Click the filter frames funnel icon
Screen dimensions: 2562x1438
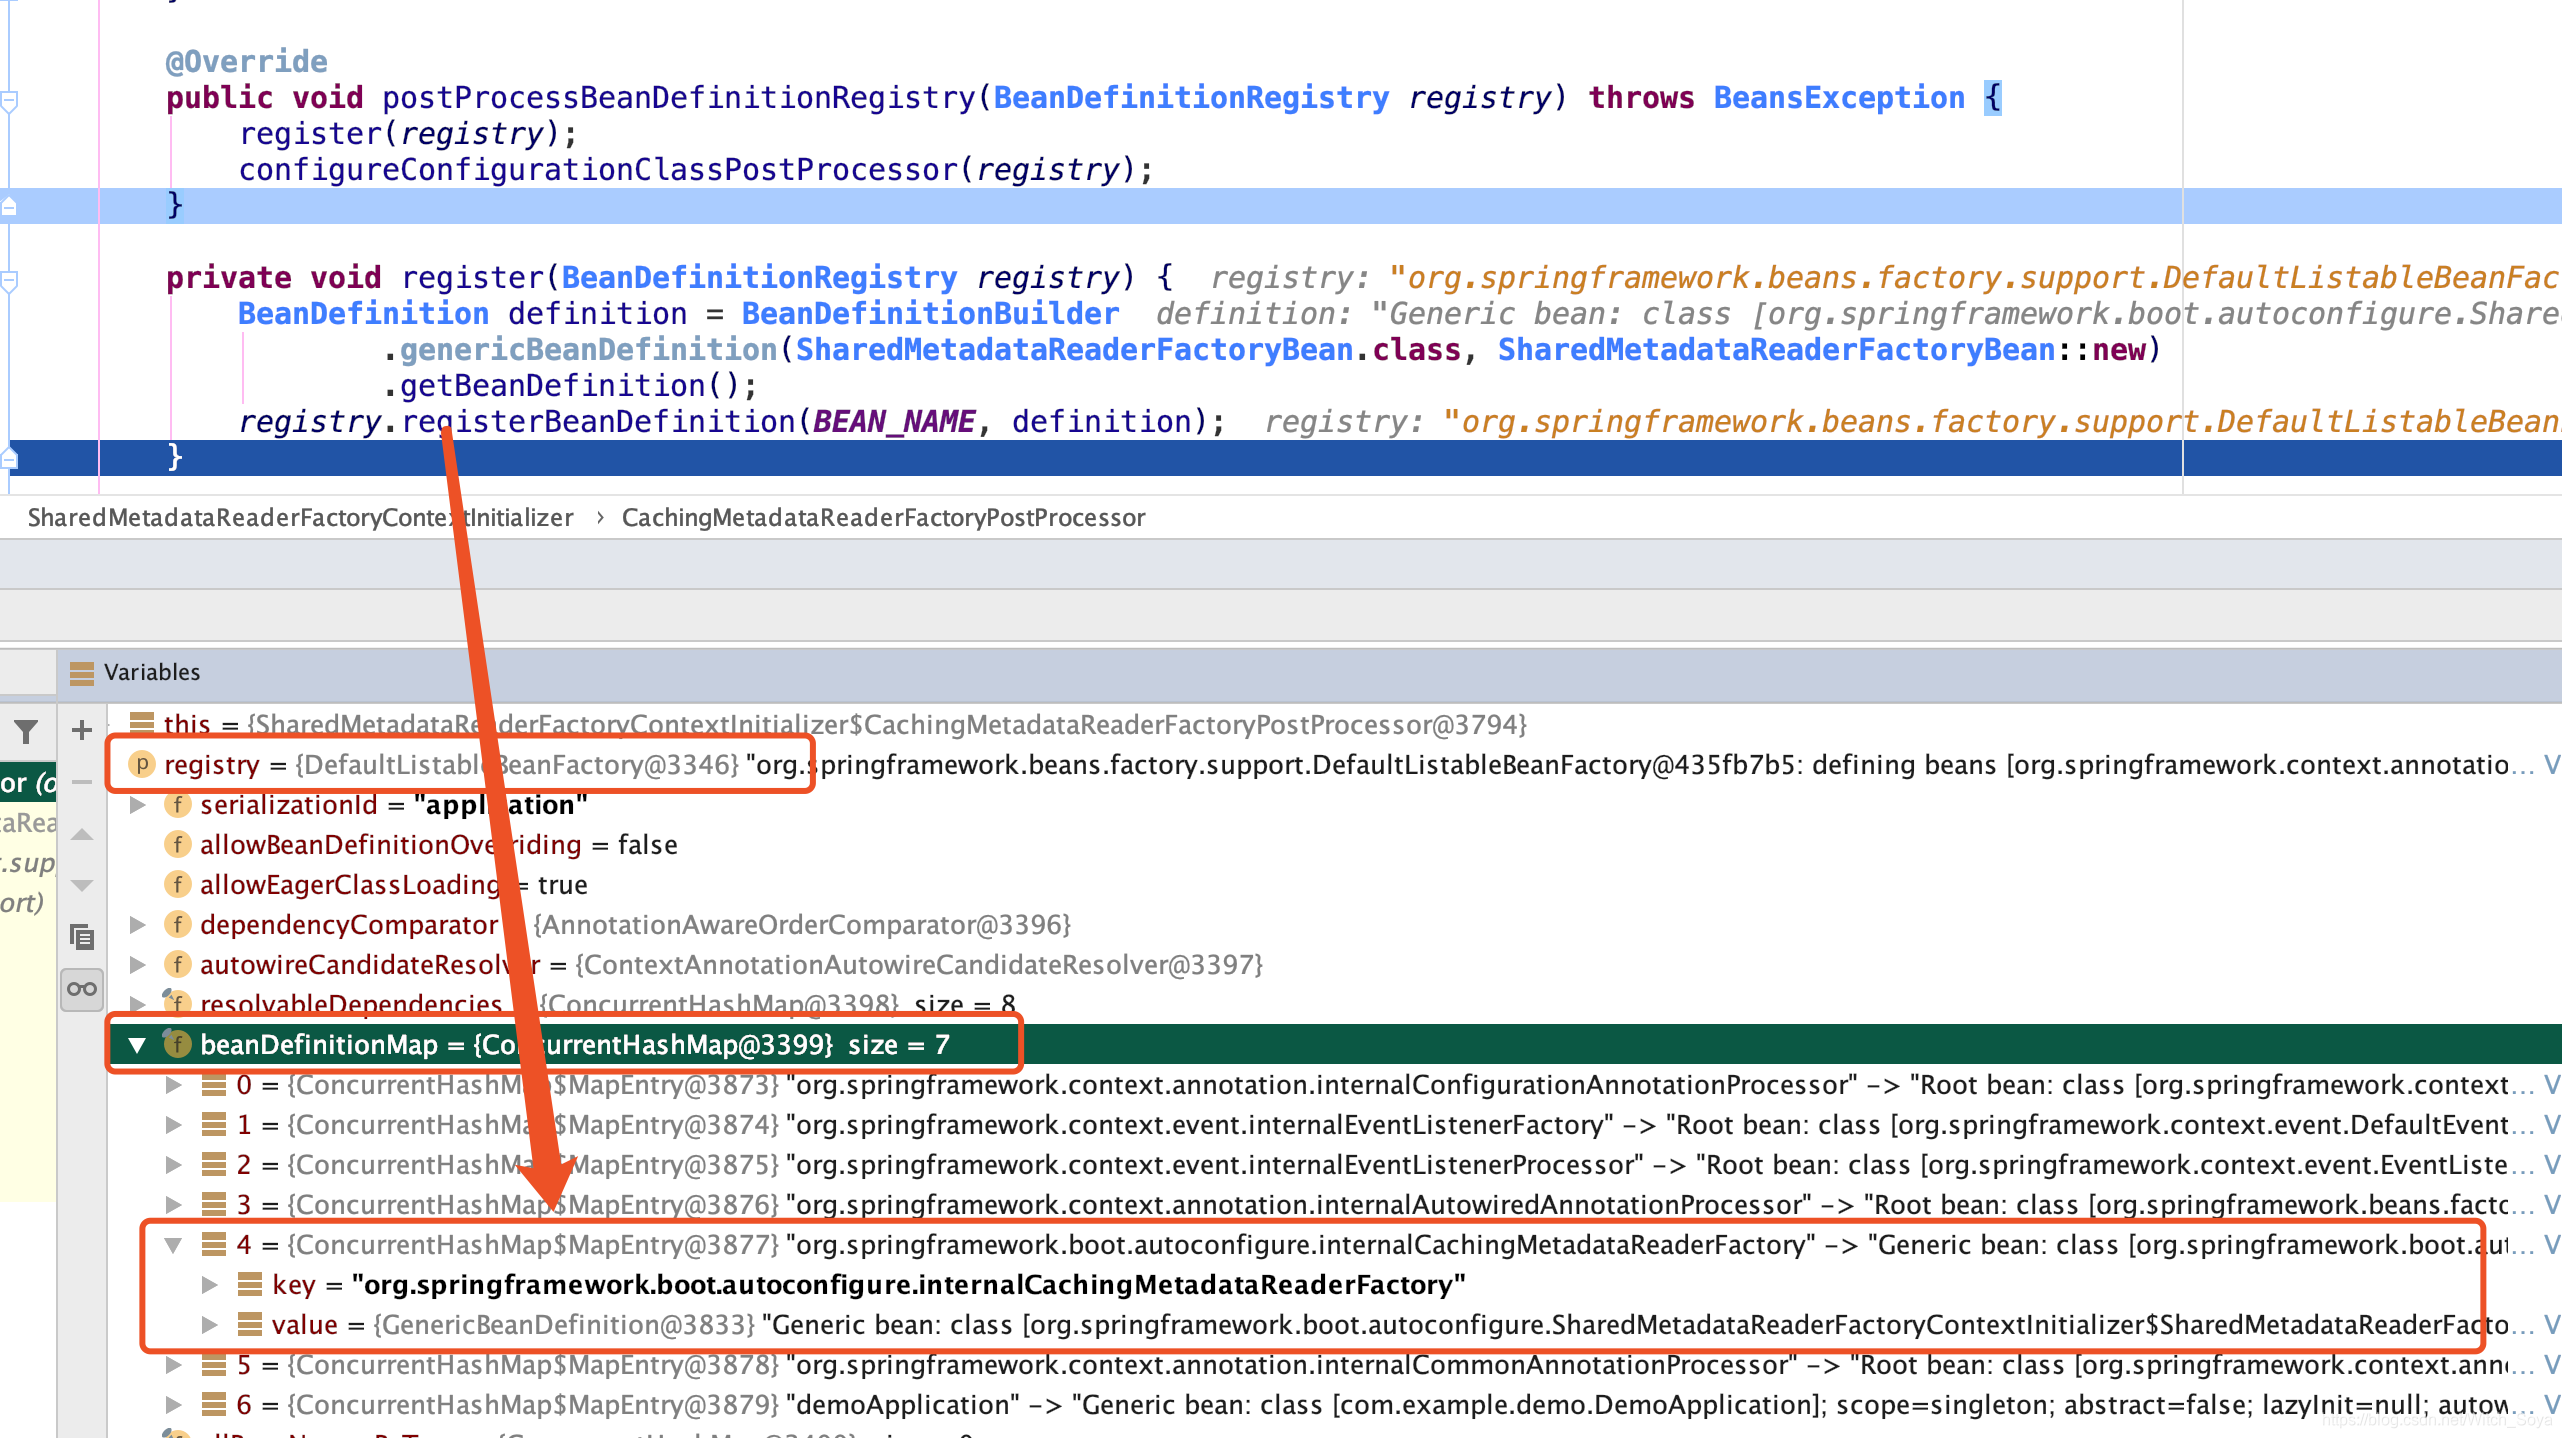[x=26, y=732]
